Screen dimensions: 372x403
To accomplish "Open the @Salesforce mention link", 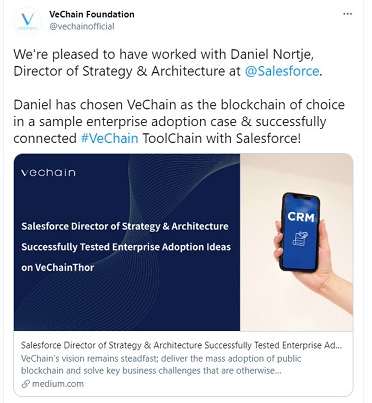I will tap(282, 71).
